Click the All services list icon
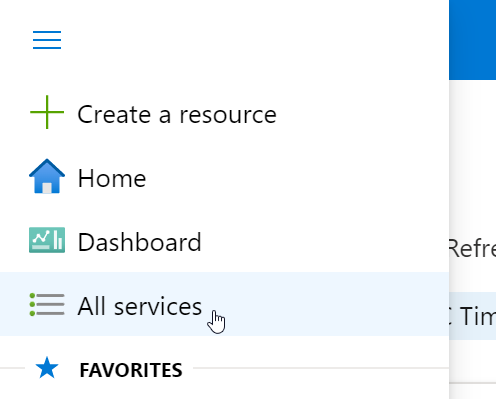 (x=47, y=304)
